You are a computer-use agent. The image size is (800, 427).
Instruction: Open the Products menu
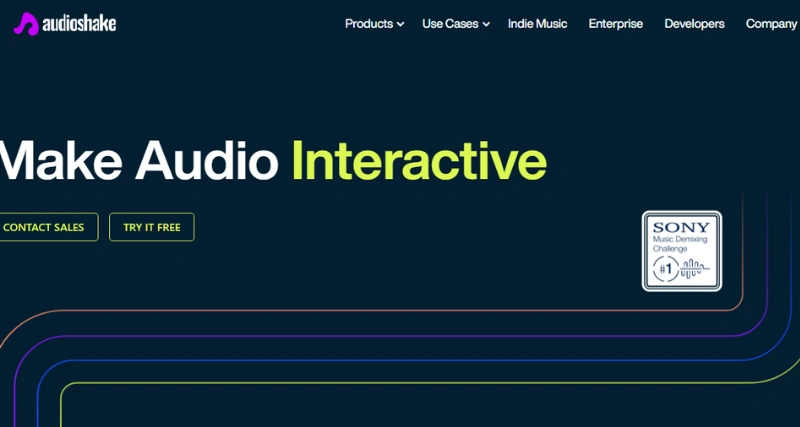368,24
